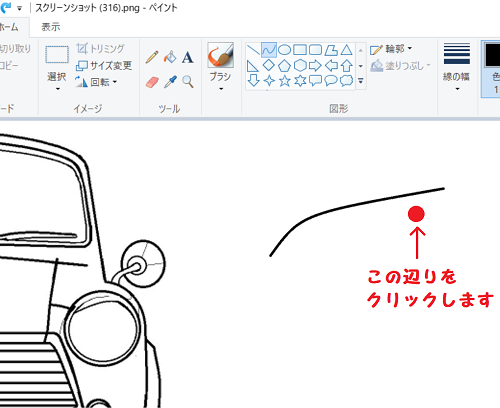Viewport: 500px width, 408px height.
Task: Click the rectangular 選択 selection tool
Action: tap(57, 55)
